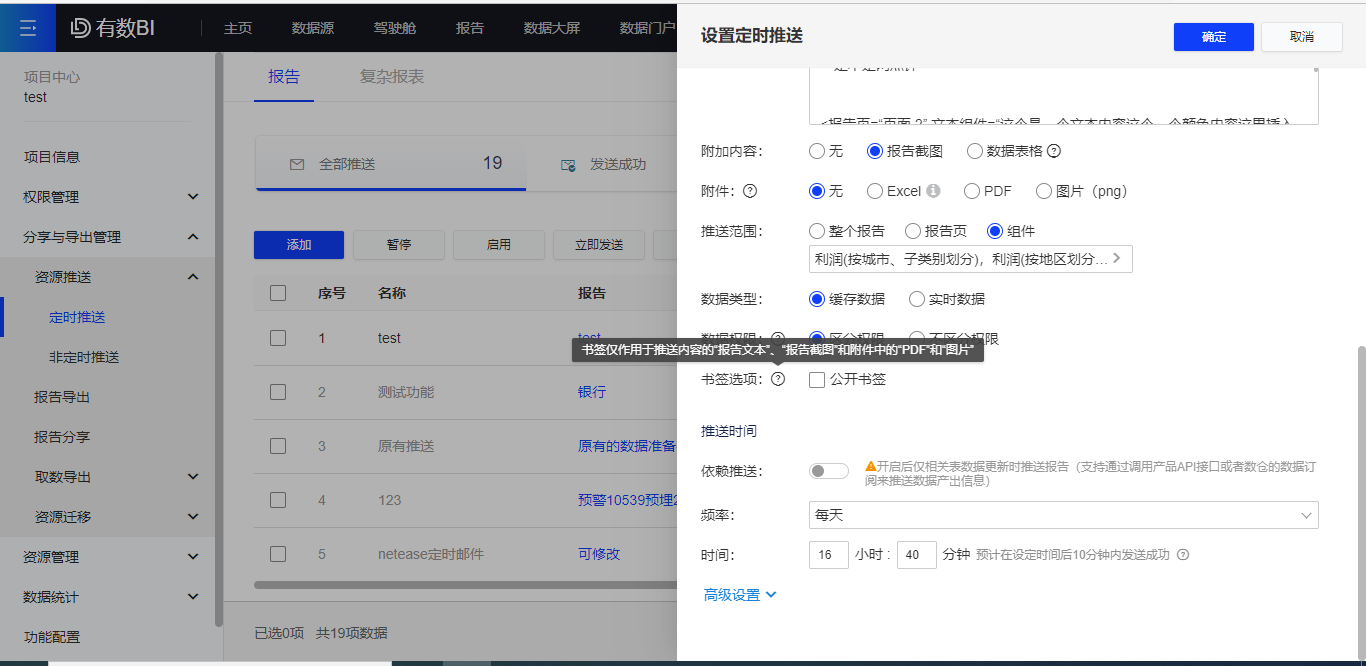Click the hamburger menu icon top-left
Image resolution: width=1366 pixels, height=666 pixels.
(x=27, y=27)
